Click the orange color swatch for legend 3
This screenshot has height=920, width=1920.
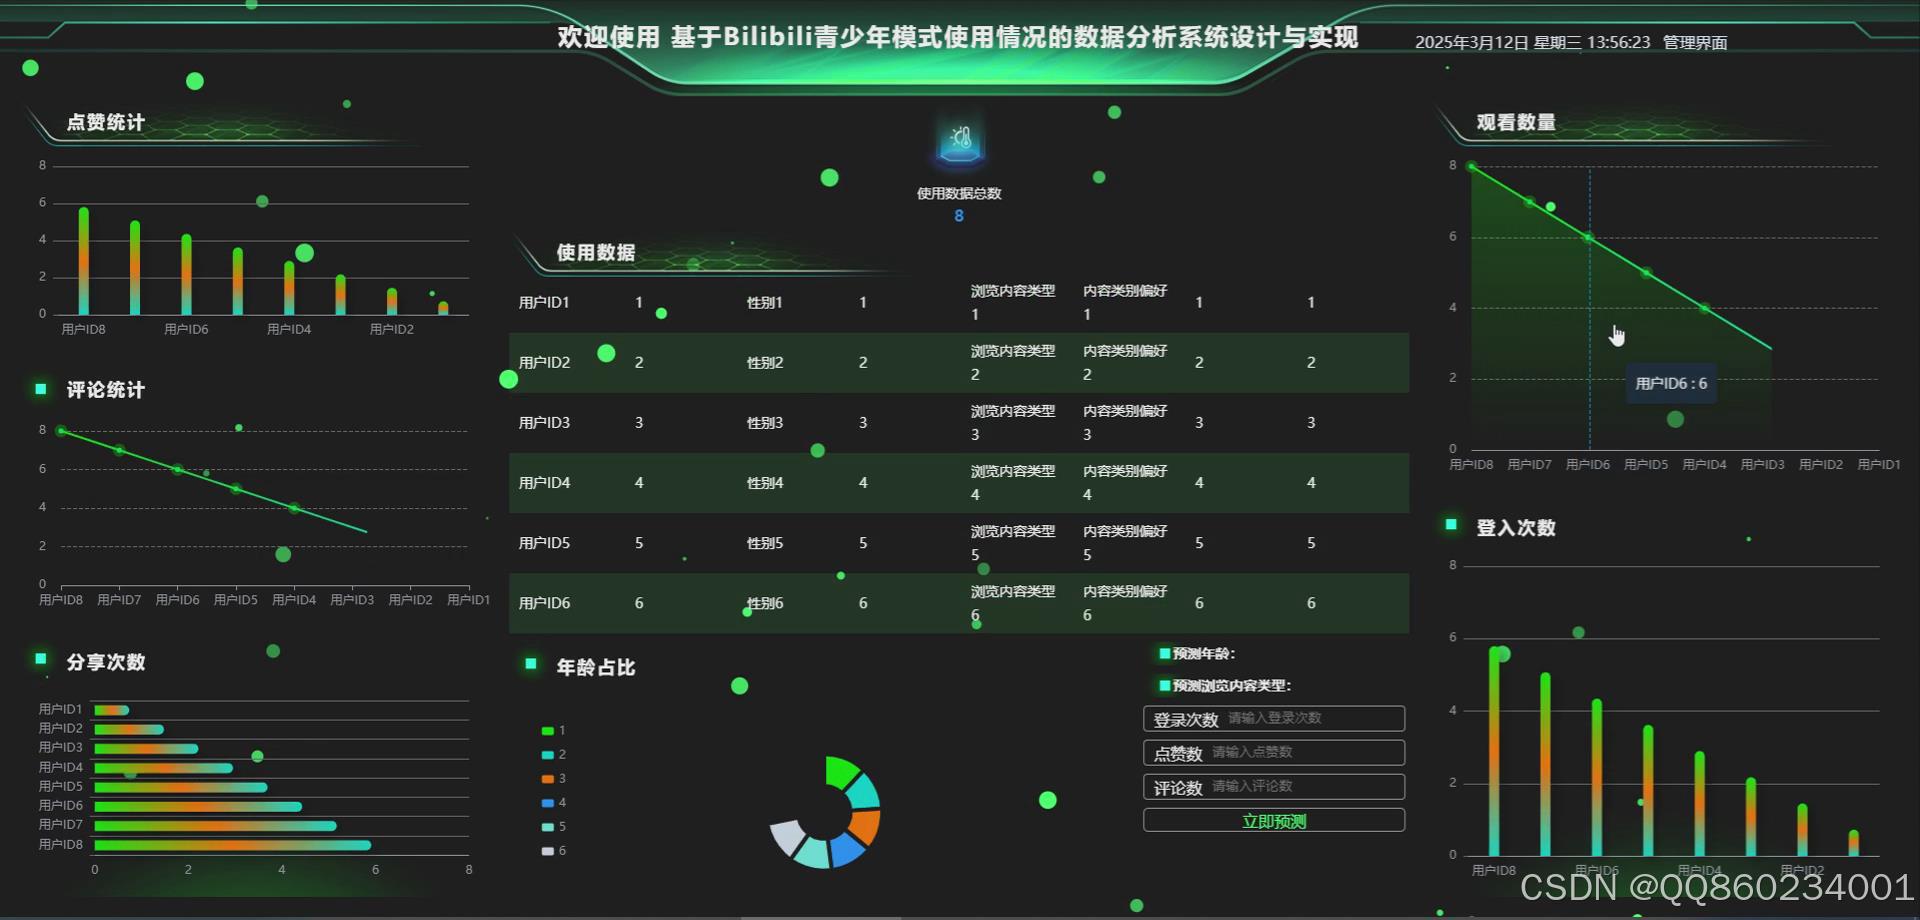[547, 778]
